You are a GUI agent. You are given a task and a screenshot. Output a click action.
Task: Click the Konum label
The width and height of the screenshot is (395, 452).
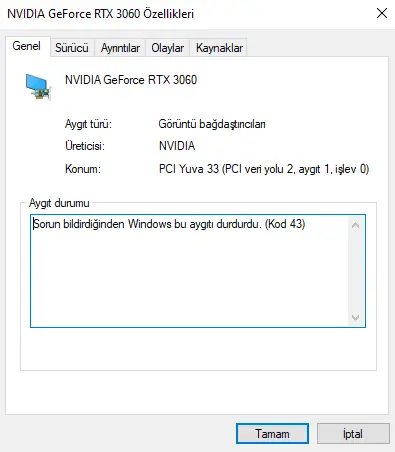point(83,169)
